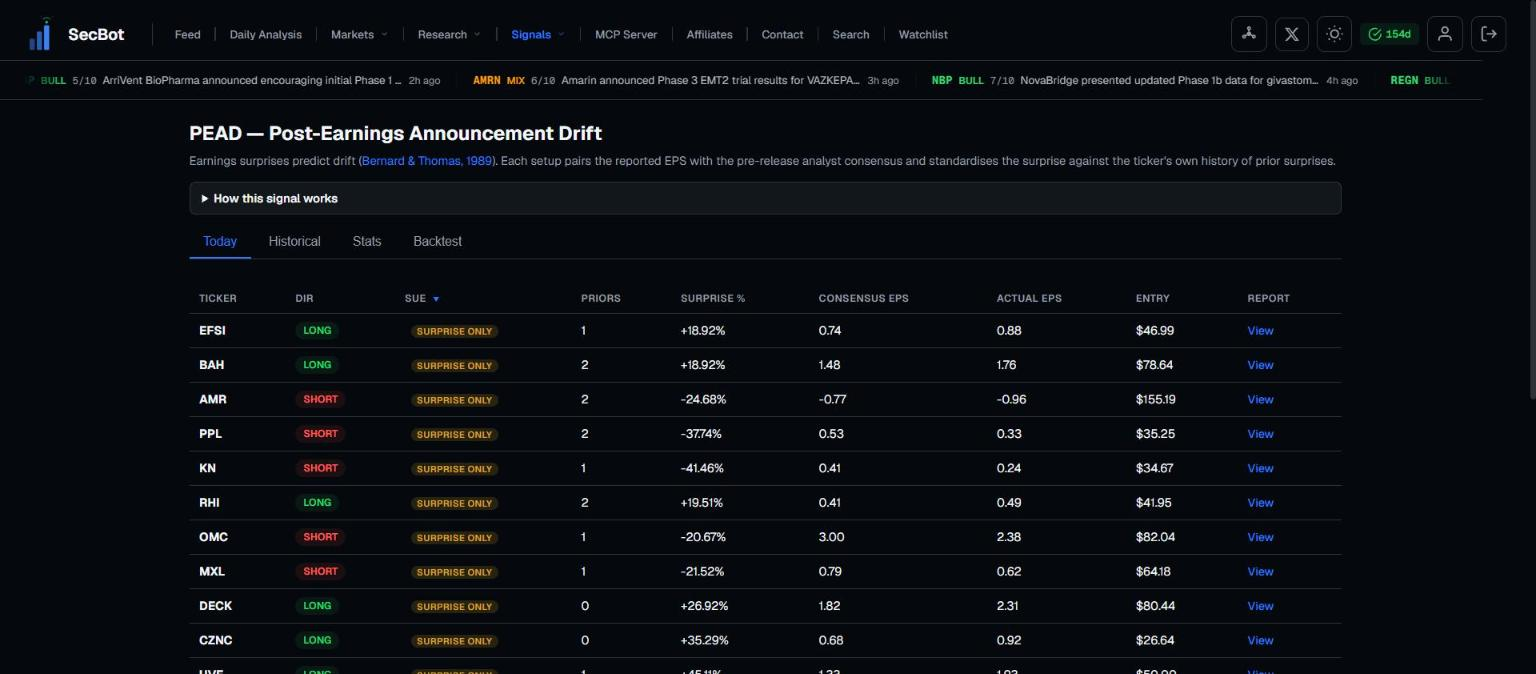Expand the Markets dropdown menu
The width and height of the screenshot is (1536, 674).
pyautogui.click(x=359, y=34)
